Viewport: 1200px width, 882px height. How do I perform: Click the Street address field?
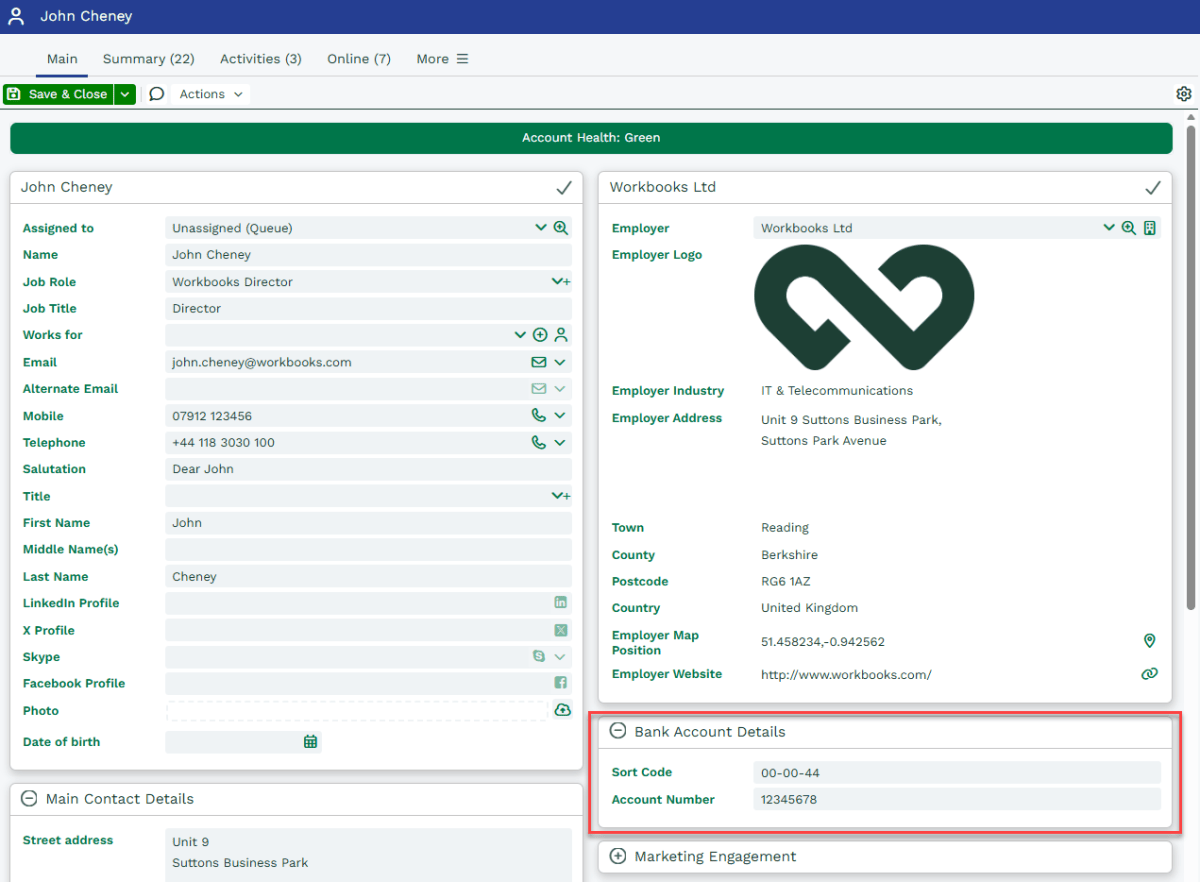point(368,854)
